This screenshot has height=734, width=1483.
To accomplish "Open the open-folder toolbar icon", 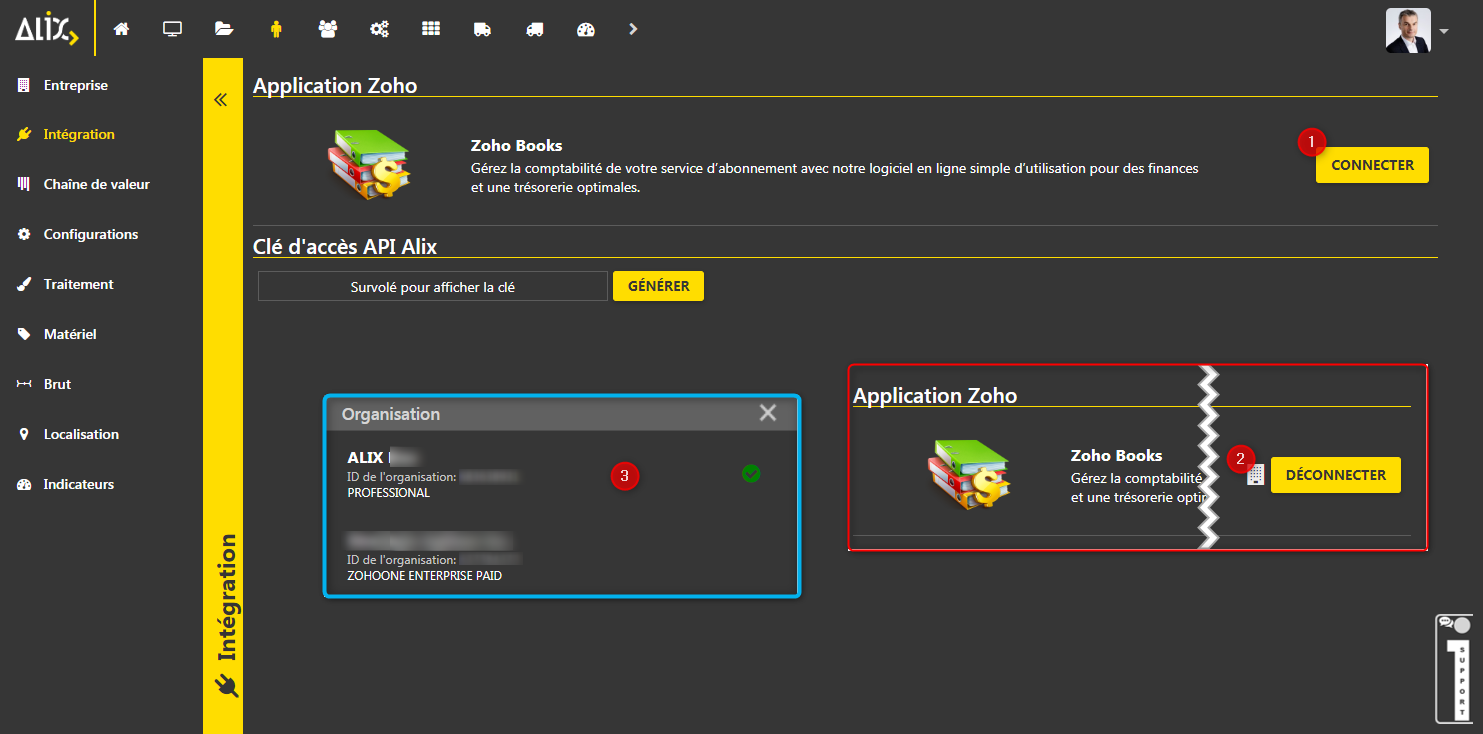I will [224, 29].
